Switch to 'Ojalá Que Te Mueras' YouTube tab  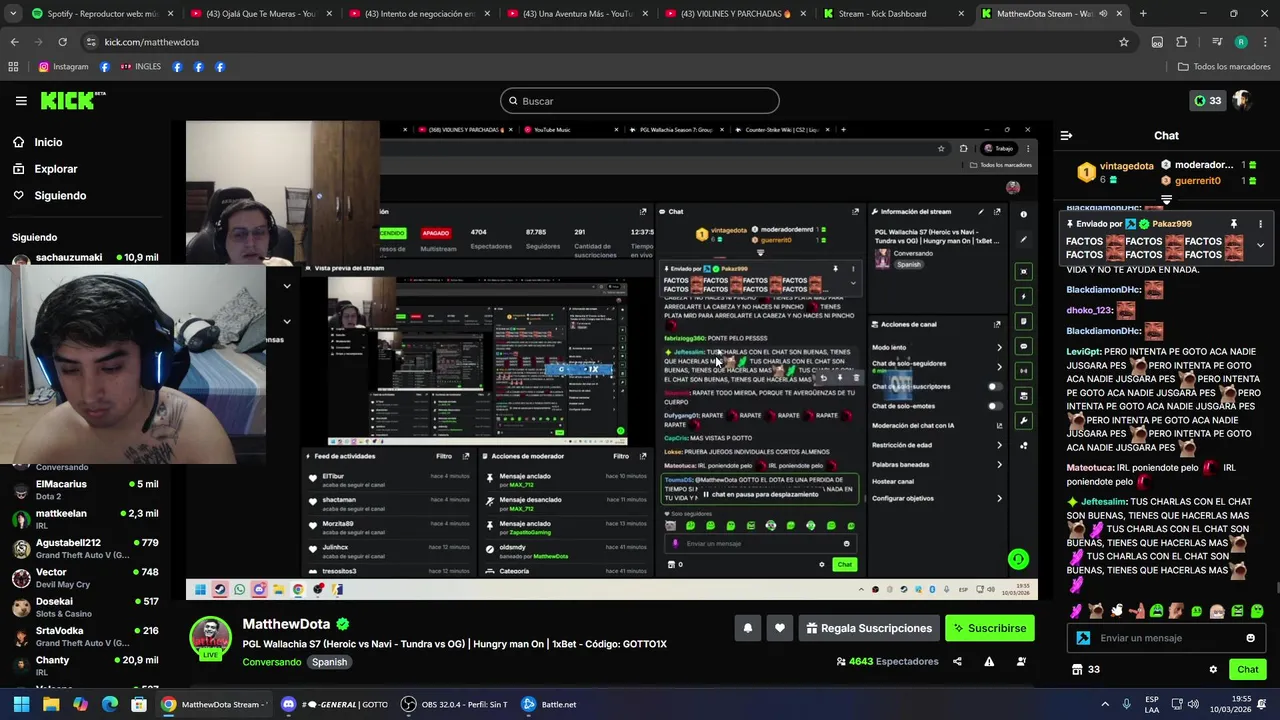click(x=260, y=14)
